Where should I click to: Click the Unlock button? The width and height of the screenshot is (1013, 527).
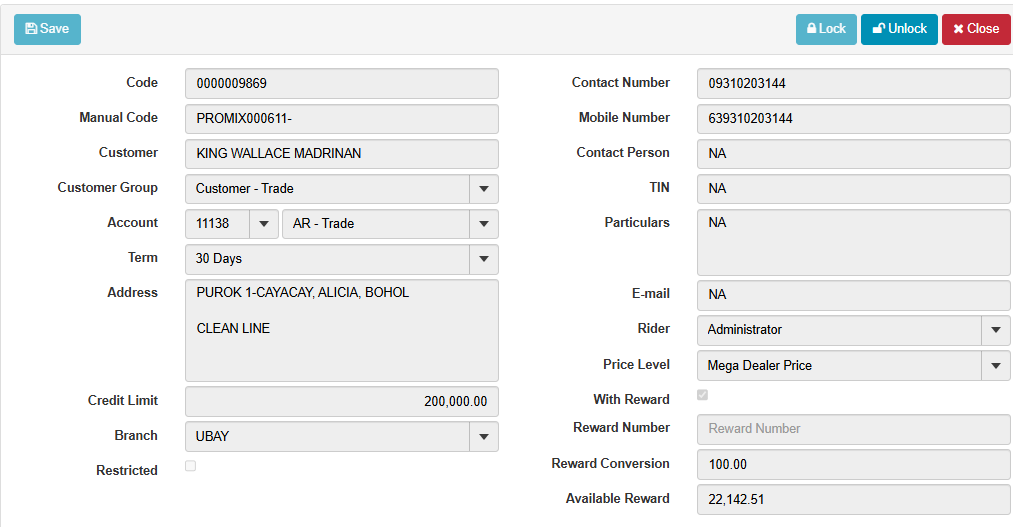(899, 29)
